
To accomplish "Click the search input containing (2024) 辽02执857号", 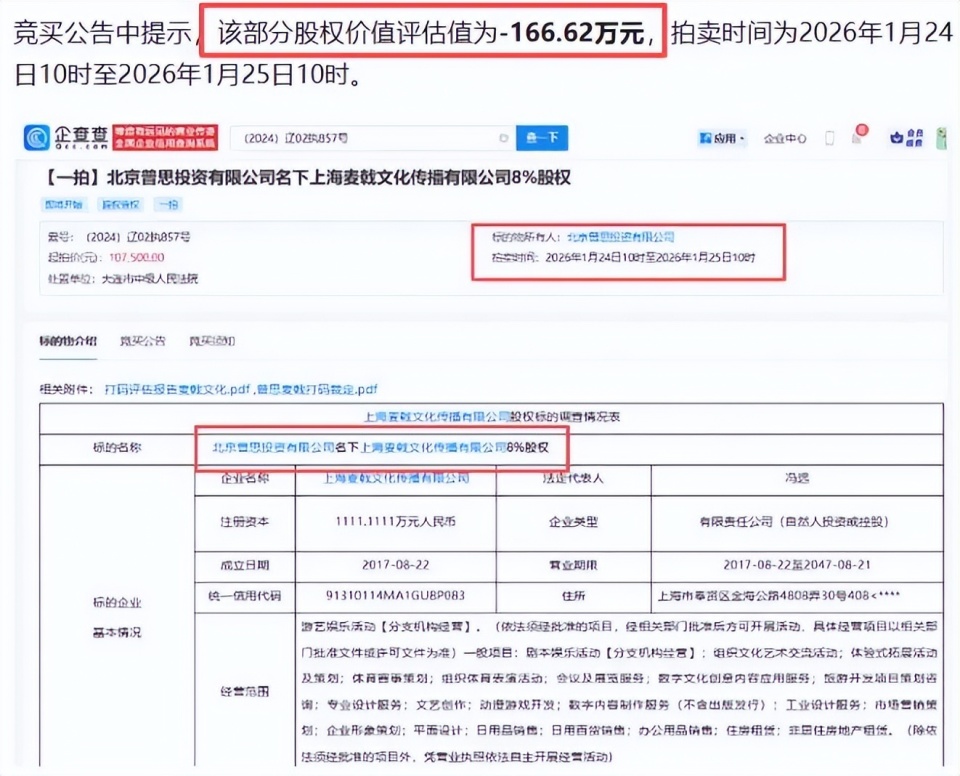I will click(x=372, y=138).
